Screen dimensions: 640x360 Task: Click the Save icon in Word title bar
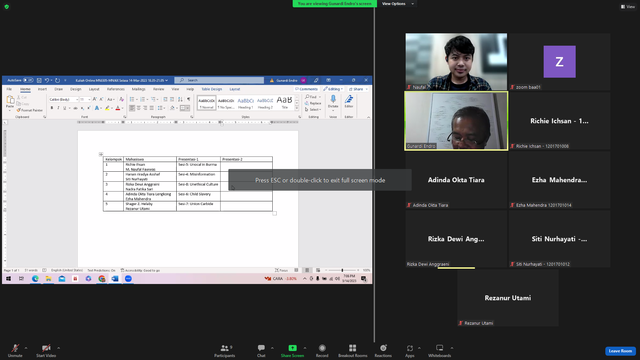point(39,80)
